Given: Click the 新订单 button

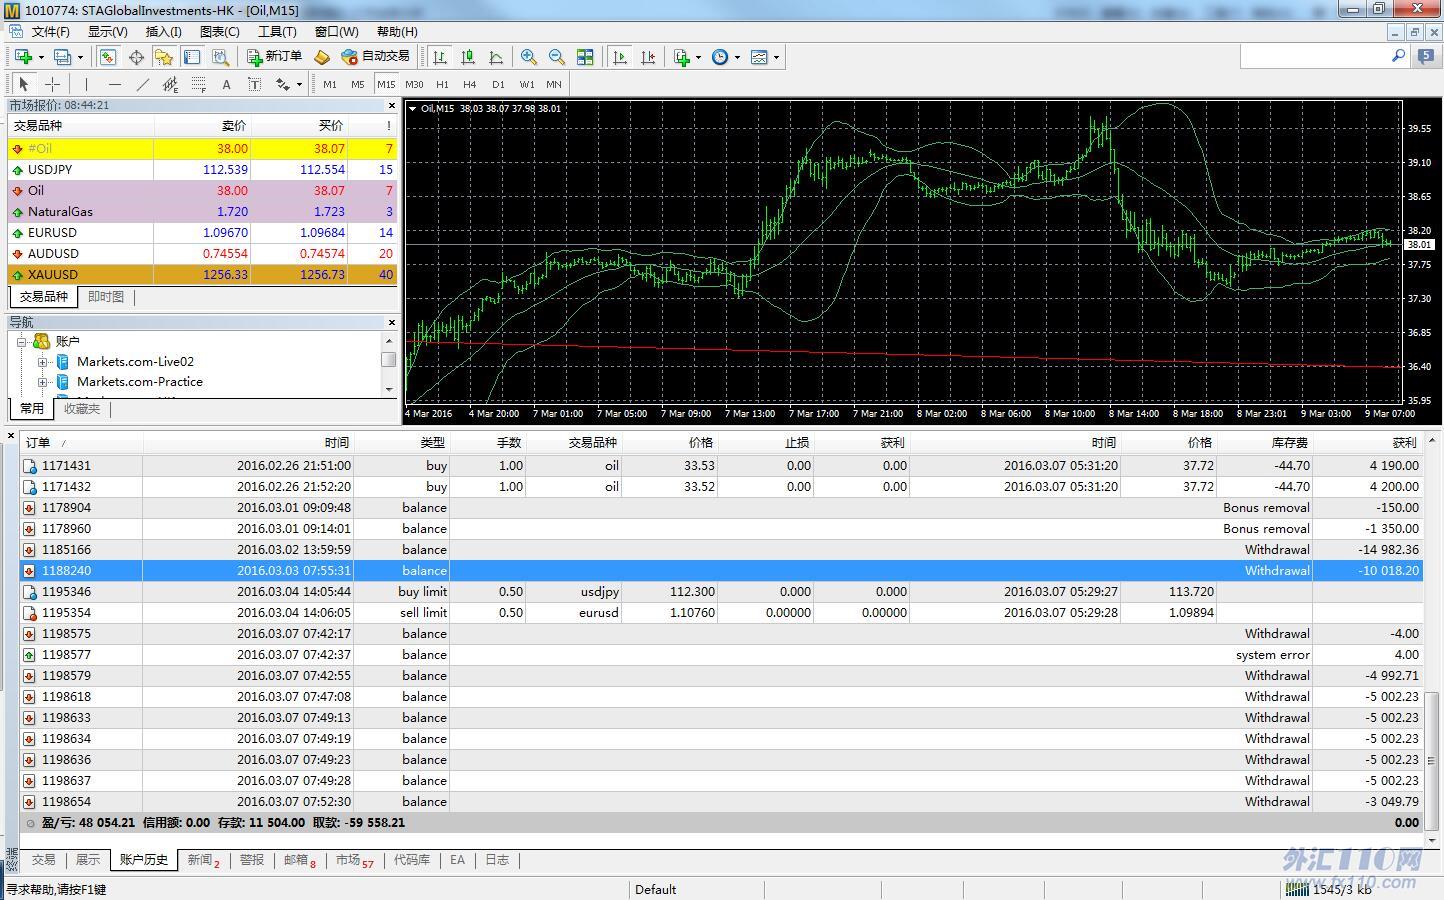Looking at the screenshot, I should pyautogui.click(x=275, y=57).
